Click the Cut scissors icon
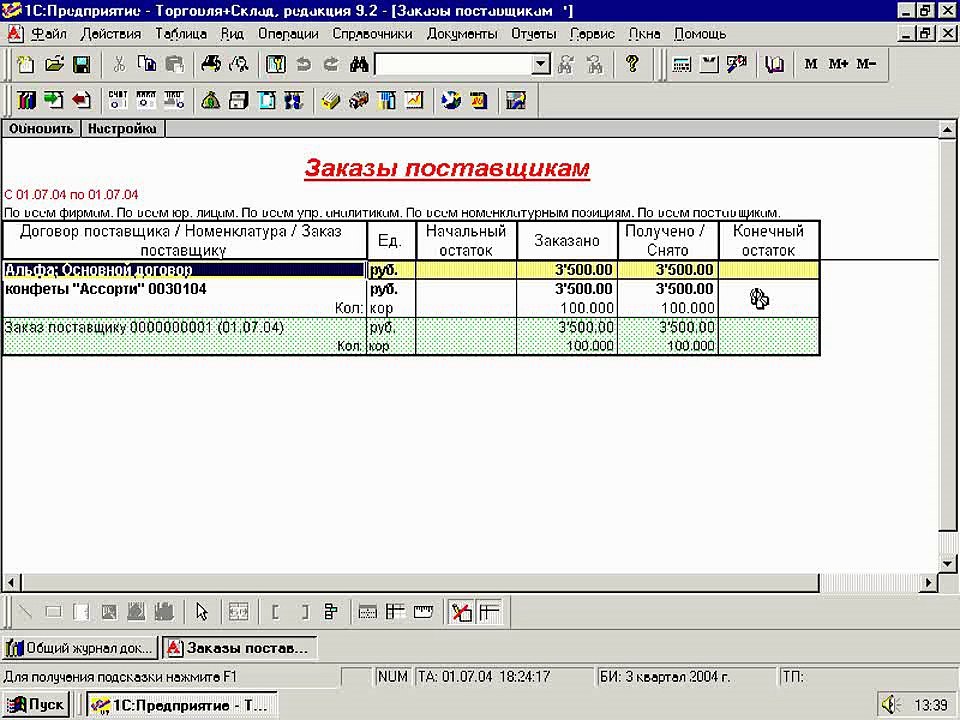The image size is (960, 720). point(119,64)
